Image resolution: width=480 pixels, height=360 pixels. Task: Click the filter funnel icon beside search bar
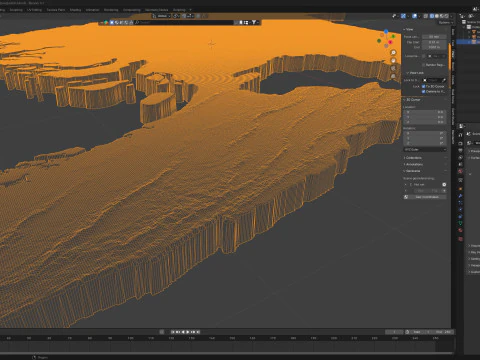click(x=254, y=22)
